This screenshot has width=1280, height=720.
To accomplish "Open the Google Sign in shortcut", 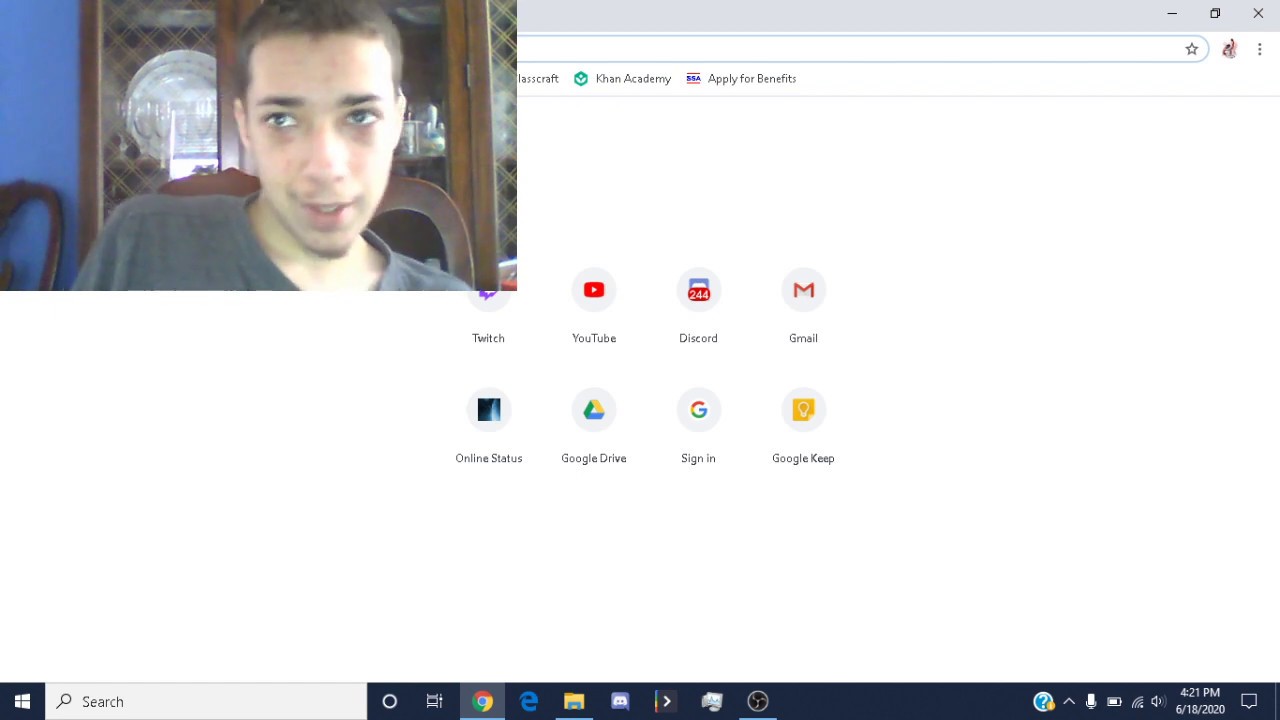I will pos(698,425).
